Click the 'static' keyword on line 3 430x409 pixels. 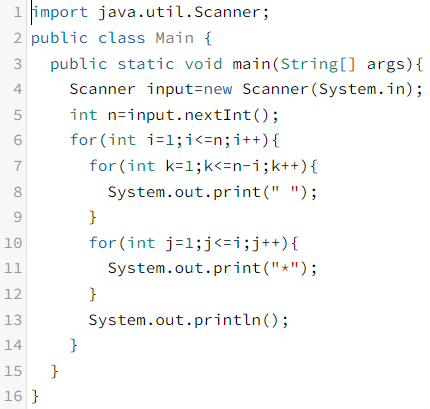[146, 64]
